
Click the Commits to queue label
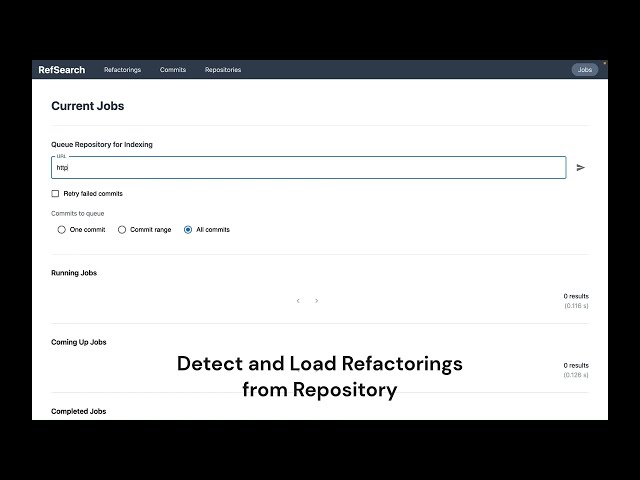coord(78,213)
